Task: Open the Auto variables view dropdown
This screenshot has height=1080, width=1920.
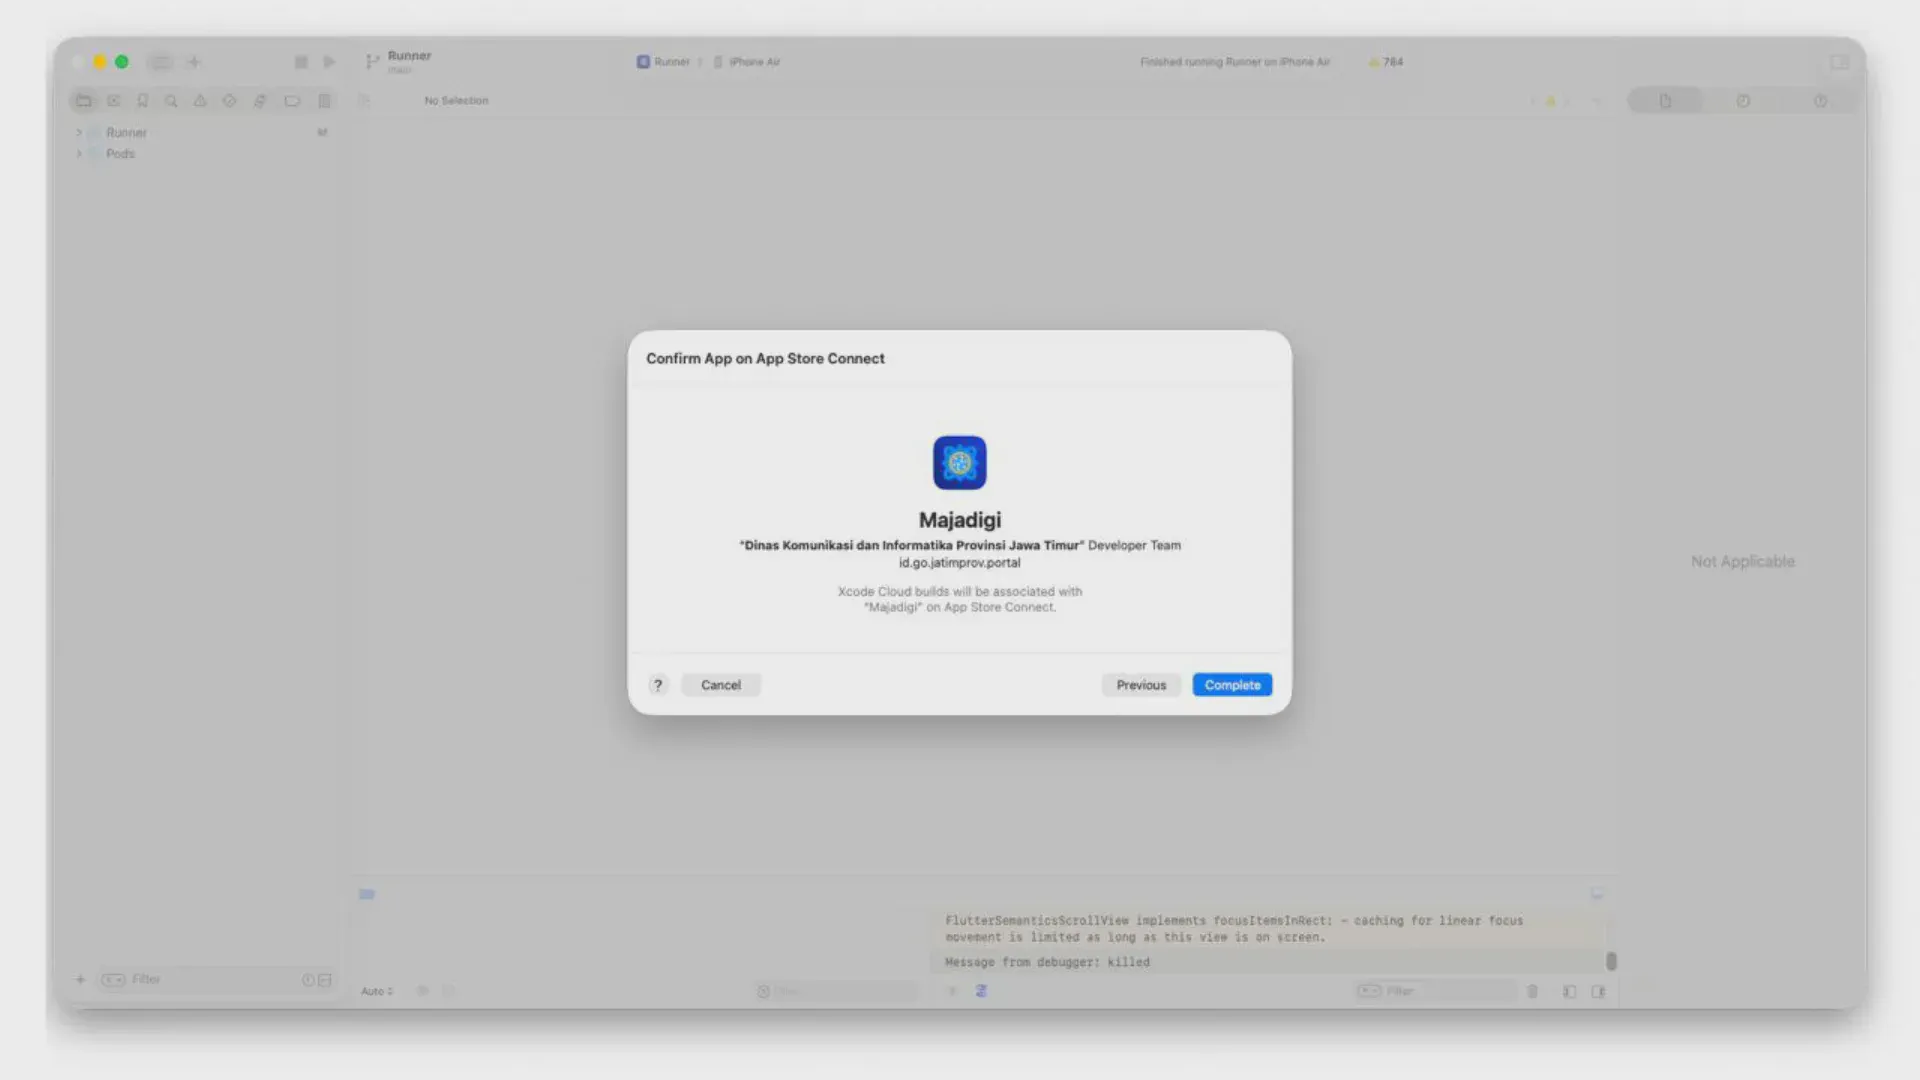Action: coord(377,991)
